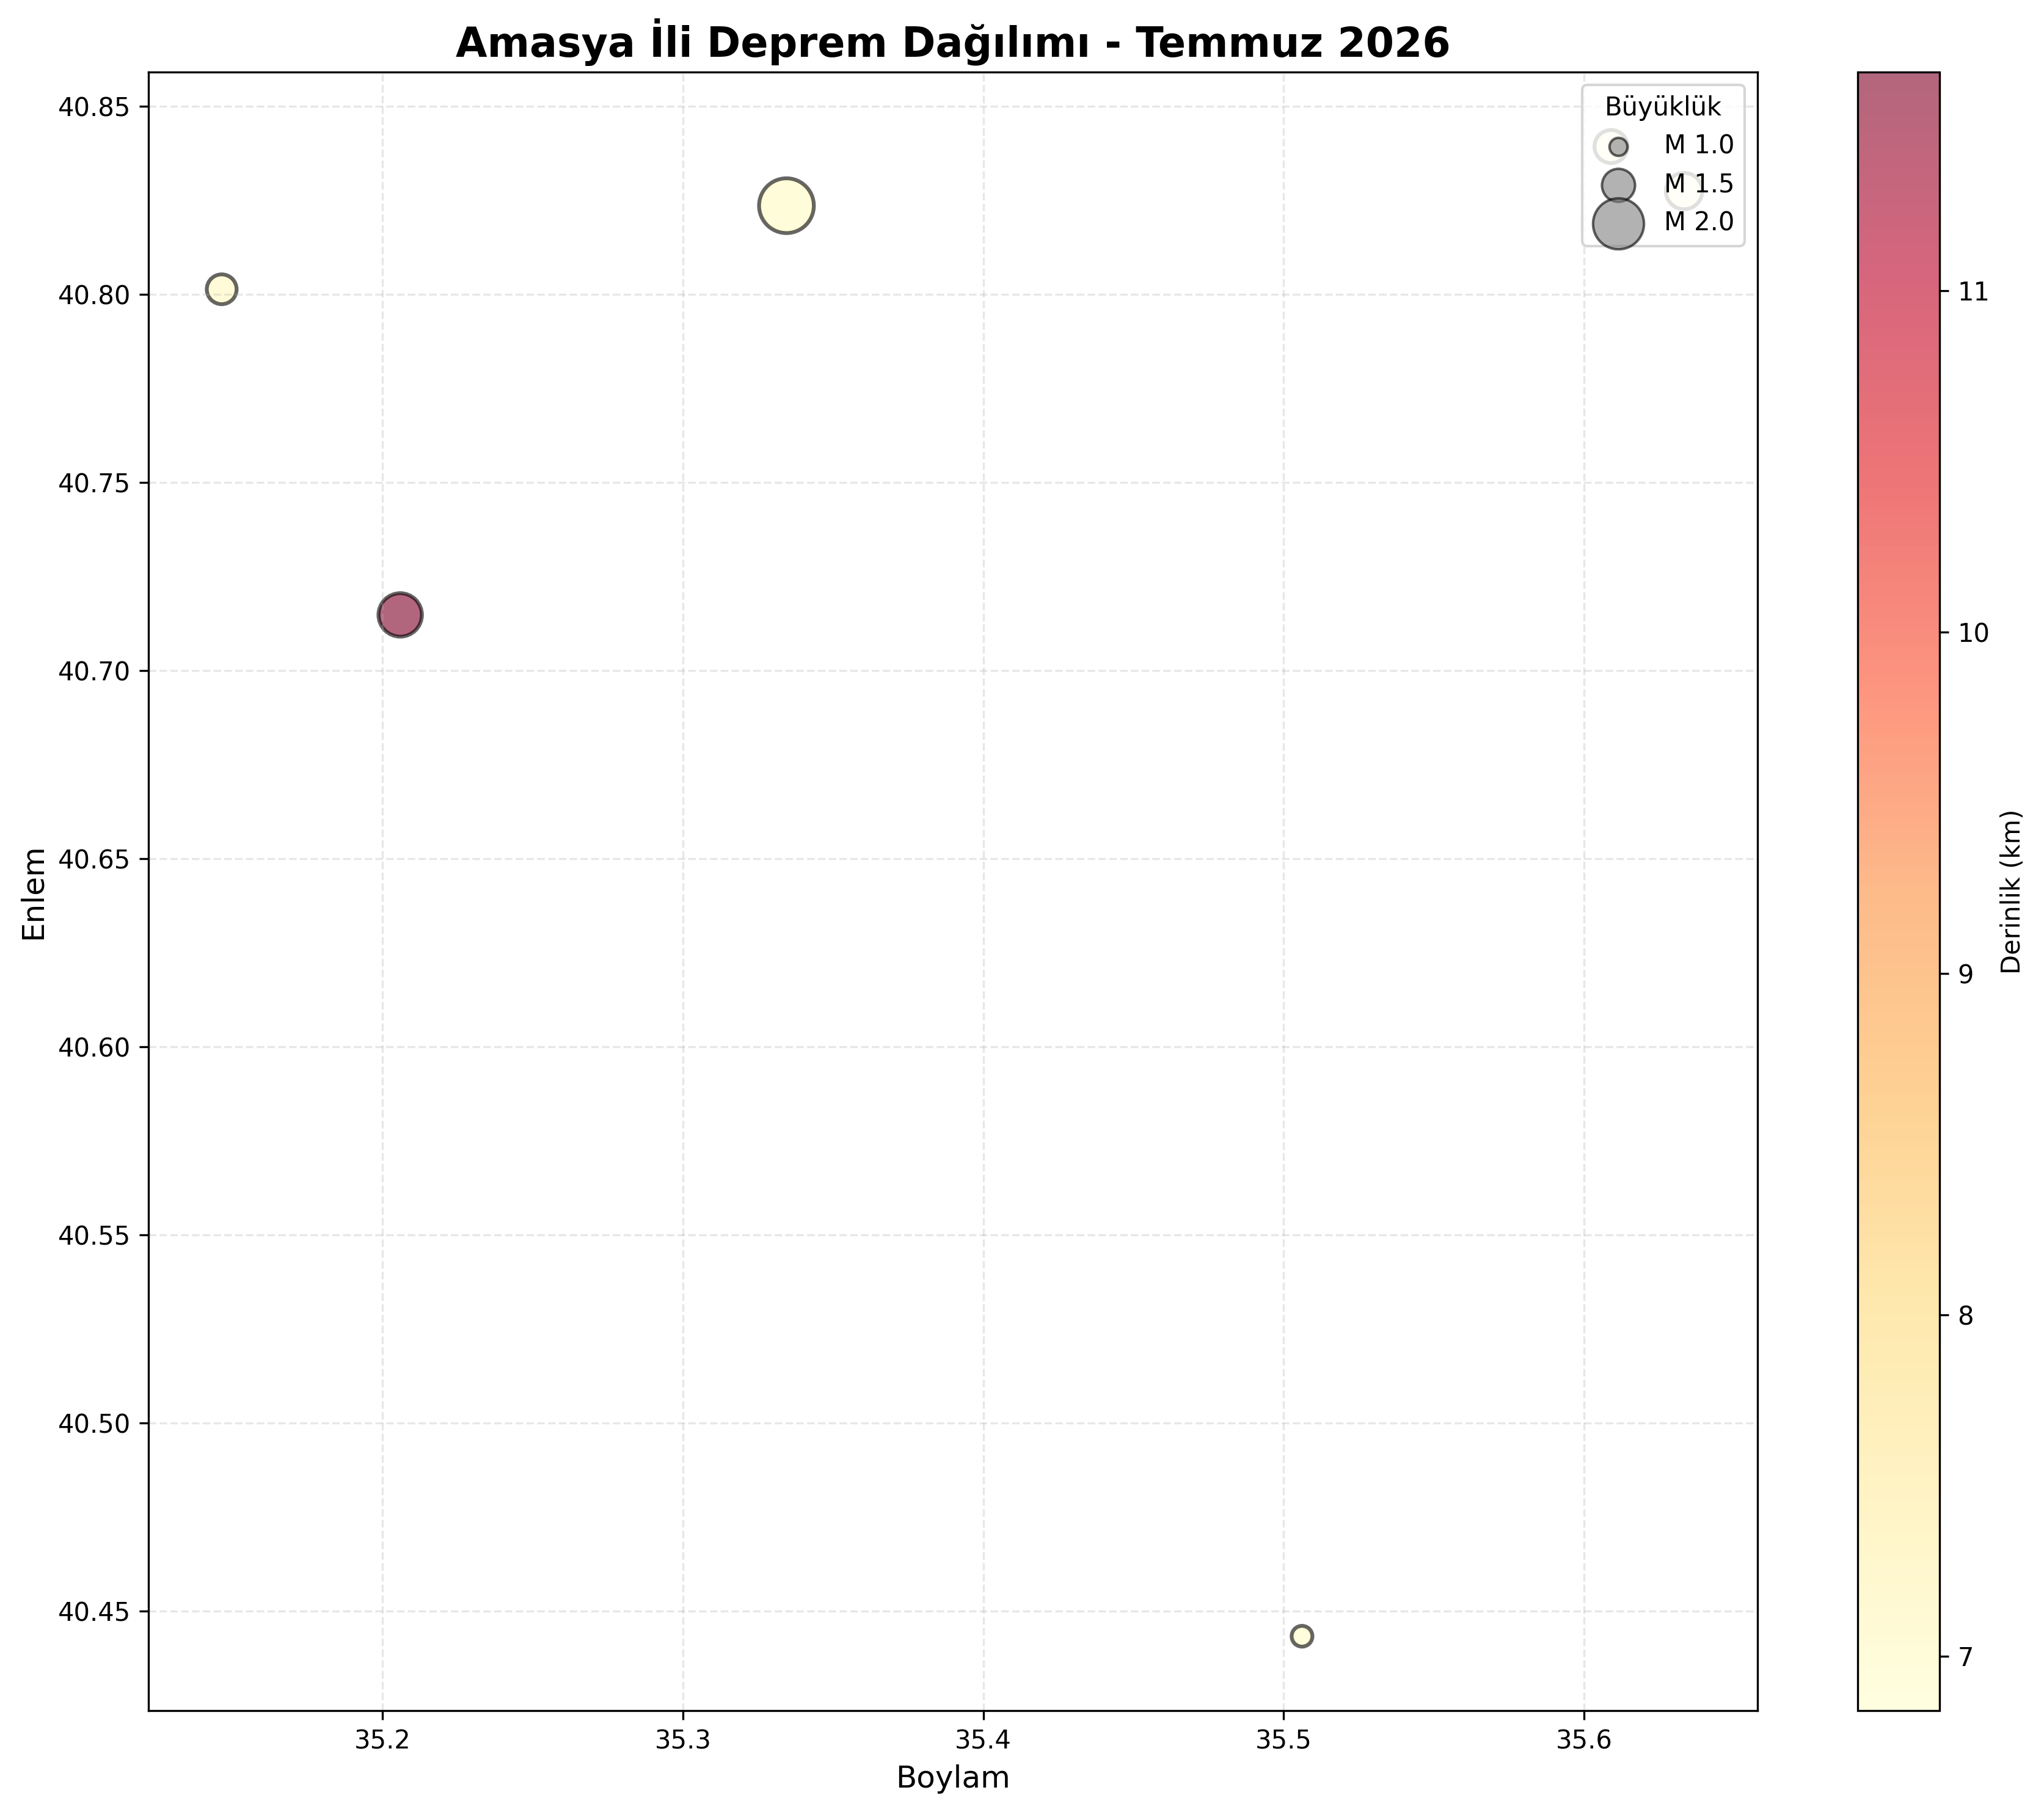Click the 'M 2.0' legend label
Viewport: 2044px width, 1812px height.
pos(1699,222)
